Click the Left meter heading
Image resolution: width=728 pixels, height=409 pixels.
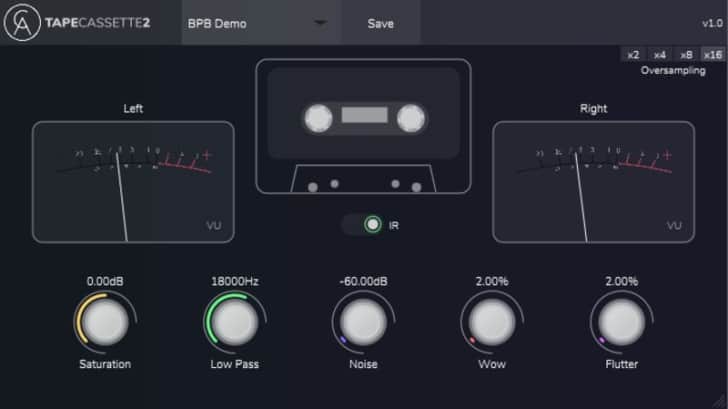tap(133, 109)
